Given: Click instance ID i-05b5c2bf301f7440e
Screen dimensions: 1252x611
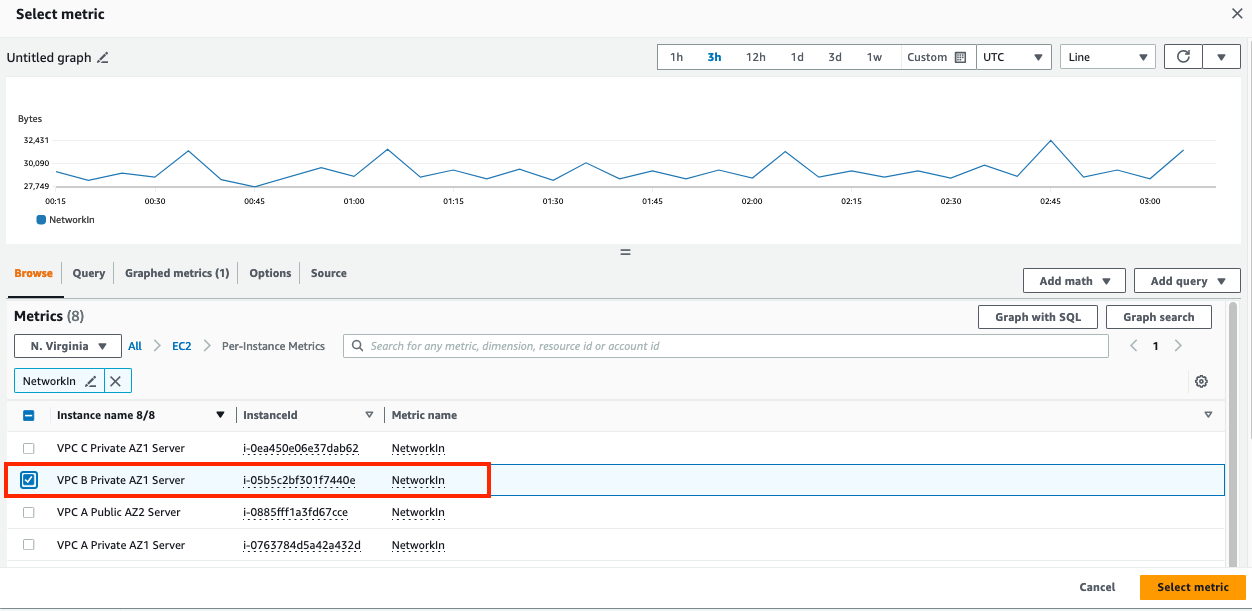Looking at the screenshot, I should tap(299, 480).
